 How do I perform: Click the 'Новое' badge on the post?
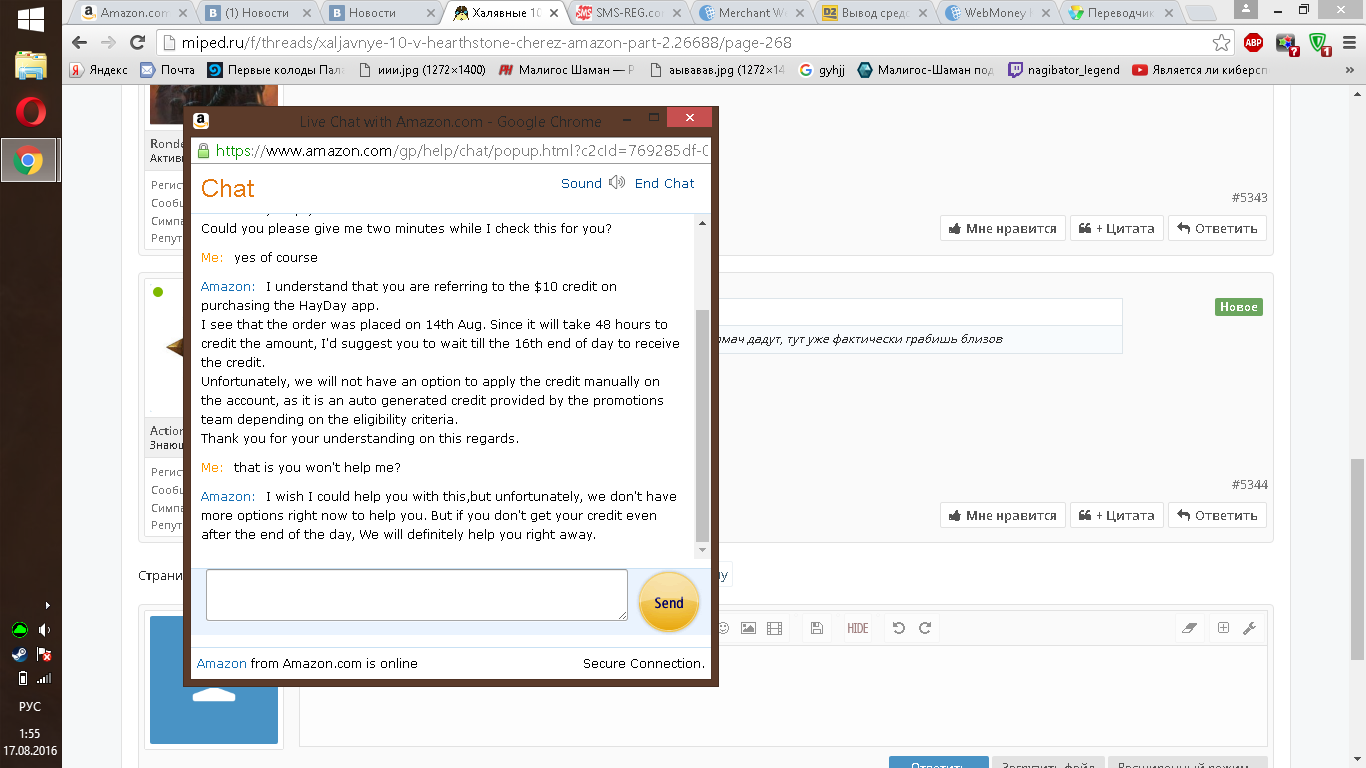[x=1239, y=307]
